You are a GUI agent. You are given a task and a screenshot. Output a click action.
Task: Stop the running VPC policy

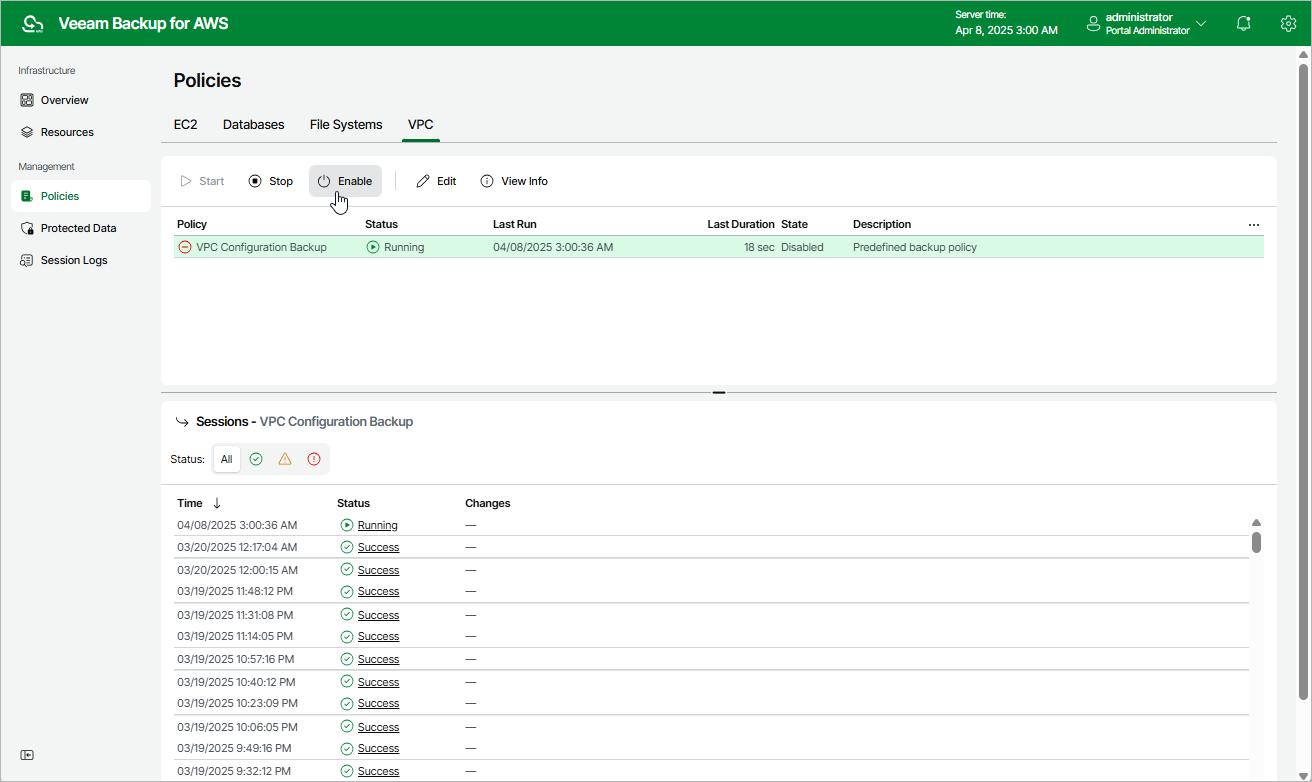[271, 181]
